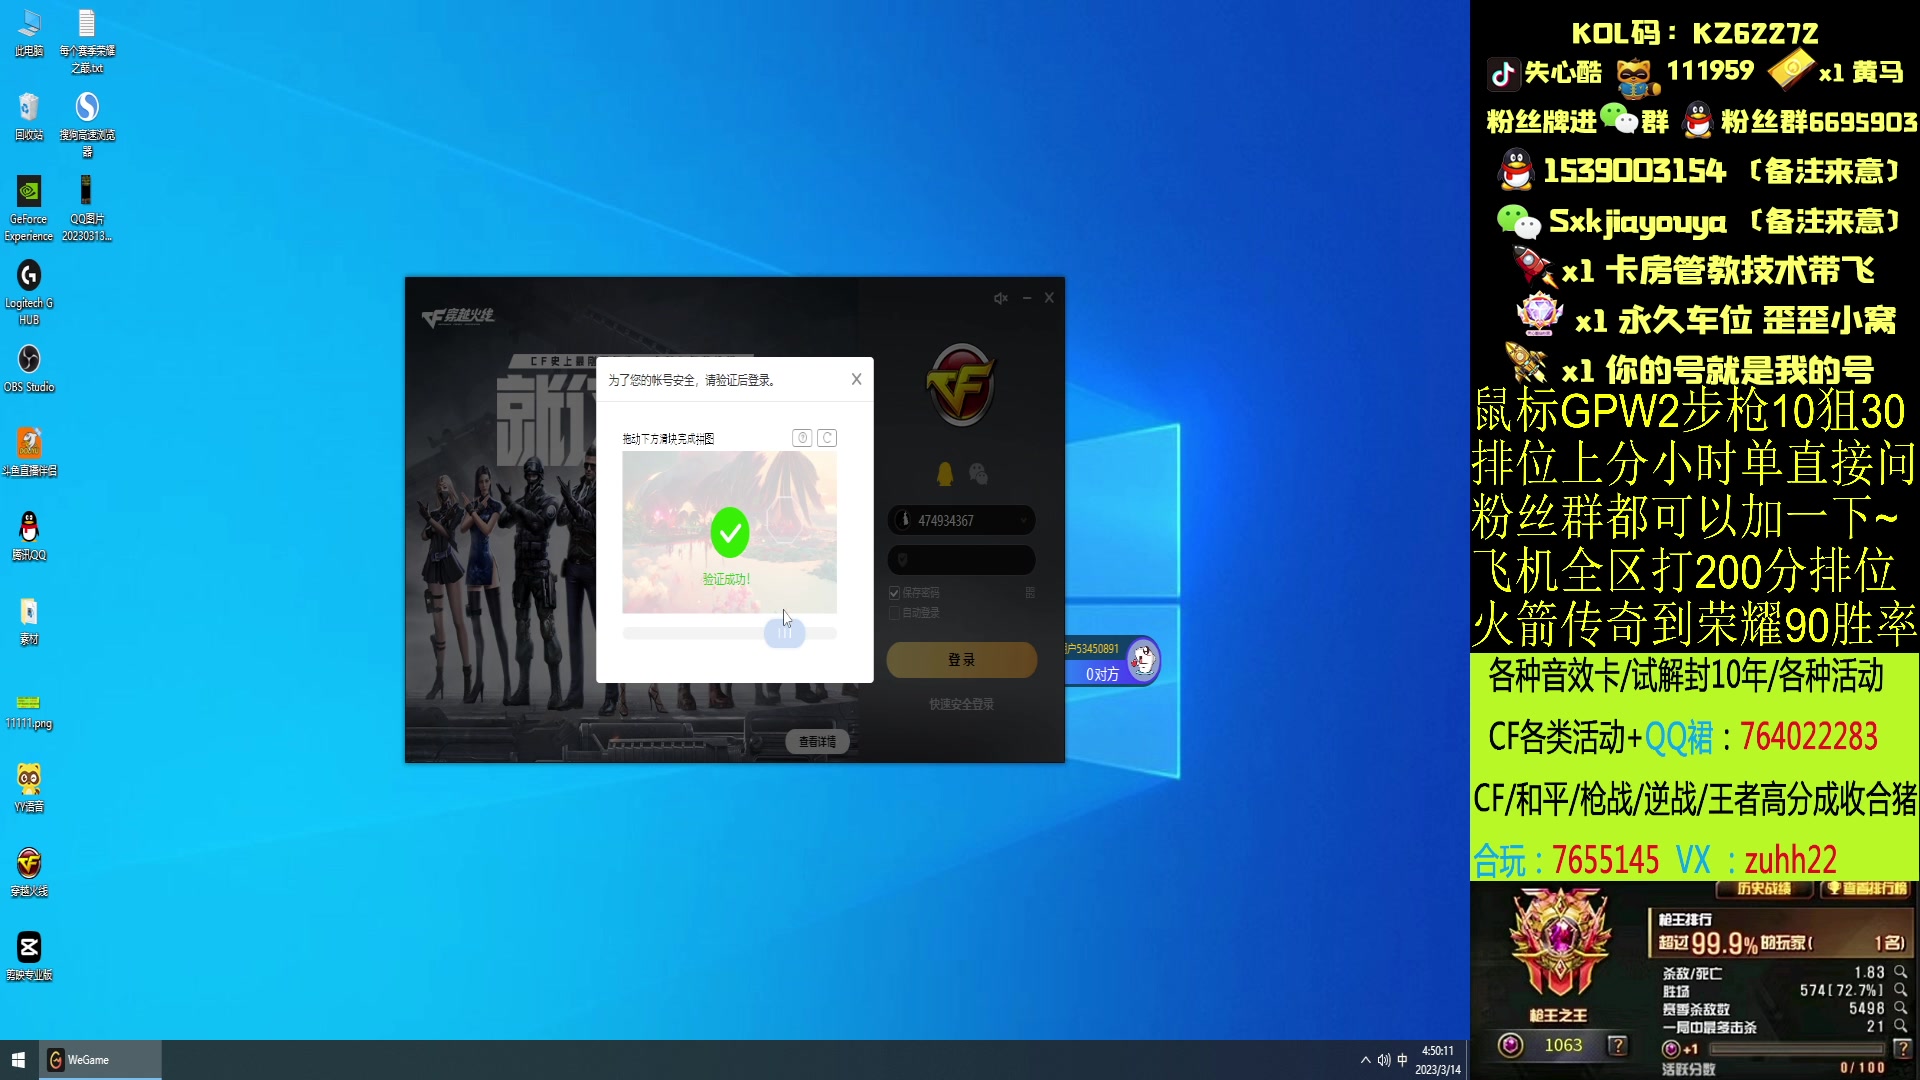Open 穿越火线 desktop shortcut
1920x1080 pixels.
29,873
